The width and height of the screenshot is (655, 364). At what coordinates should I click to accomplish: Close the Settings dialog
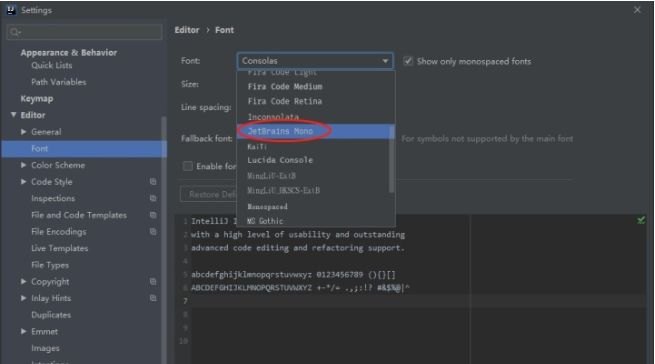pyautogui.click(x=637, y=10)
